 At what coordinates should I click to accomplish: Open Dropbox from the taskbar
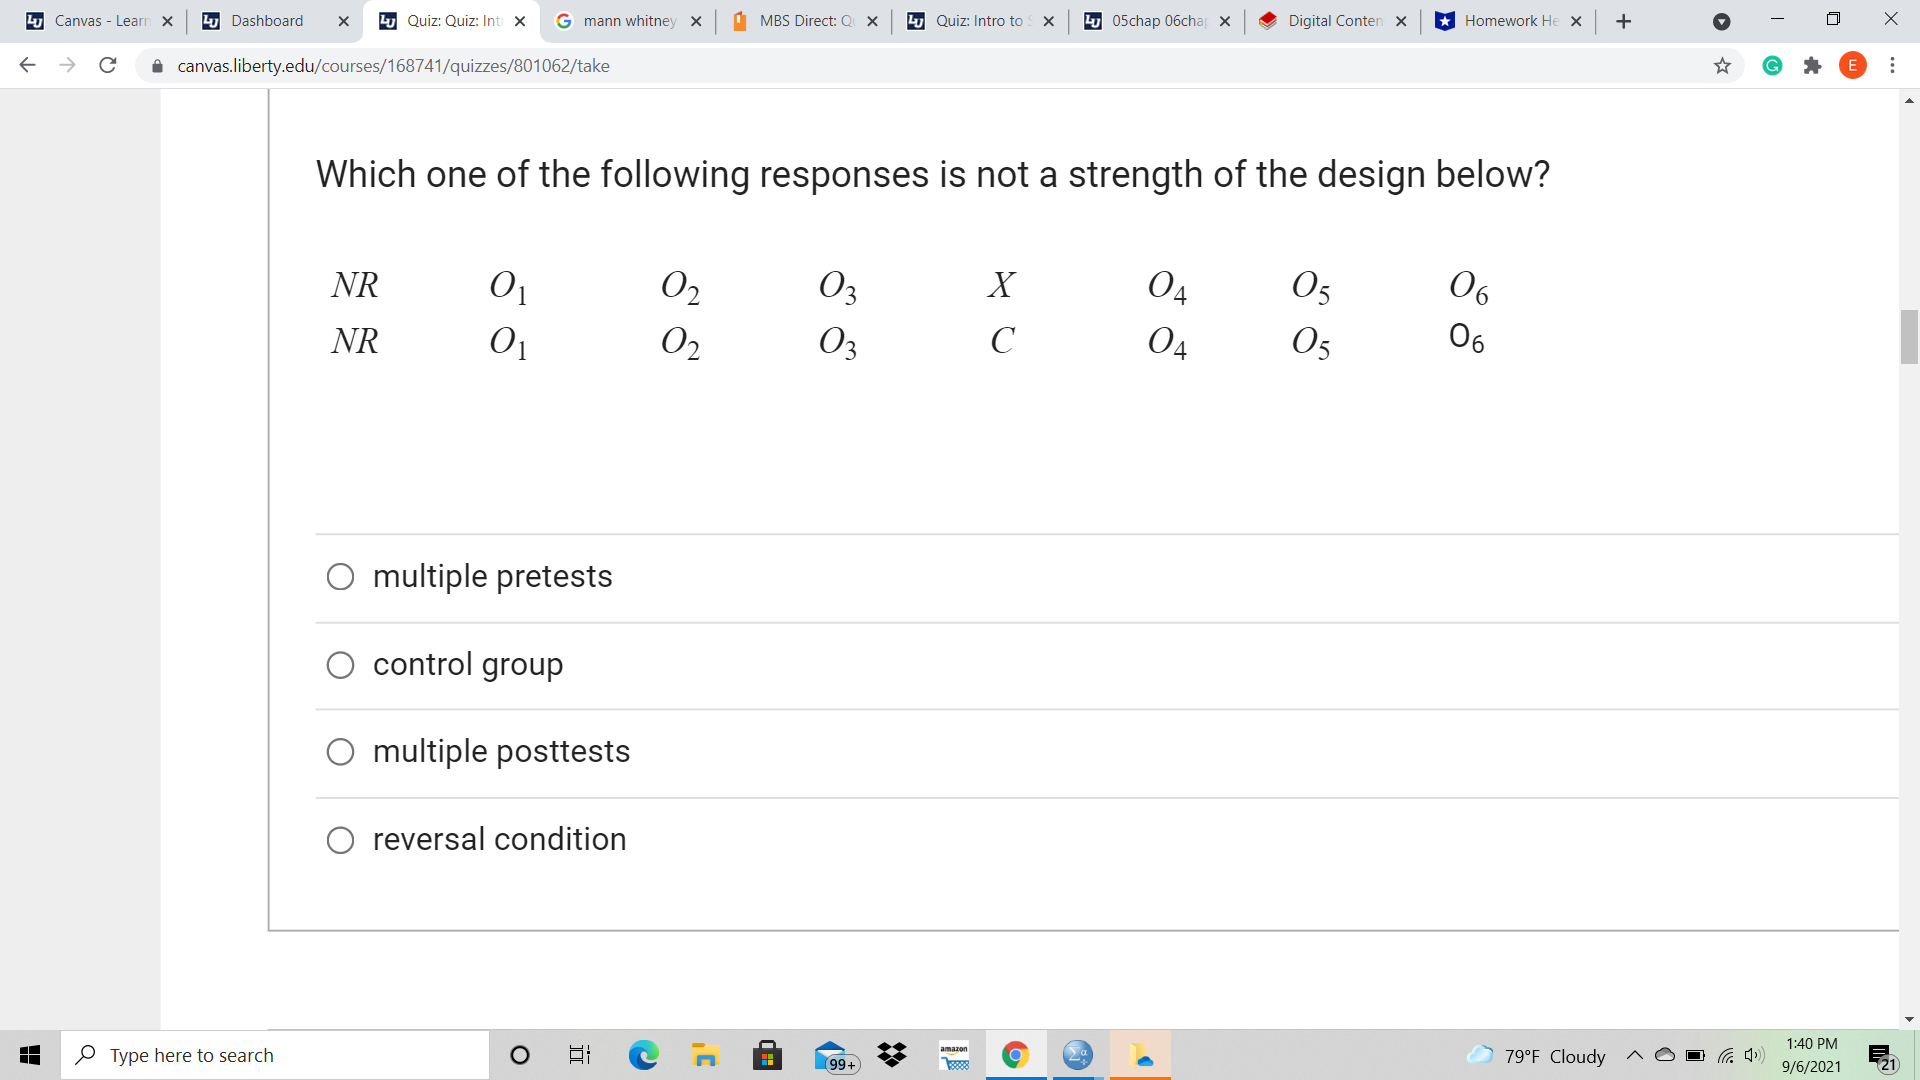click(x=893, y=1055)
